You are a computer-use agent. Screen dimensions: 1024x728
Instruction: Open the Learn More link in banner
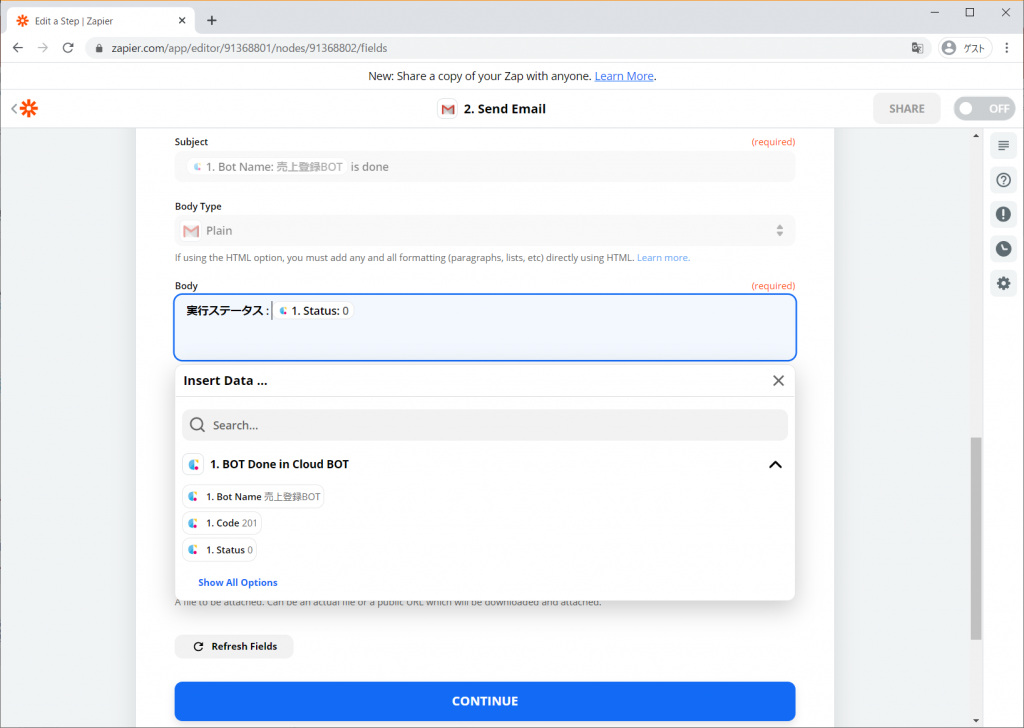coord(624,76)
